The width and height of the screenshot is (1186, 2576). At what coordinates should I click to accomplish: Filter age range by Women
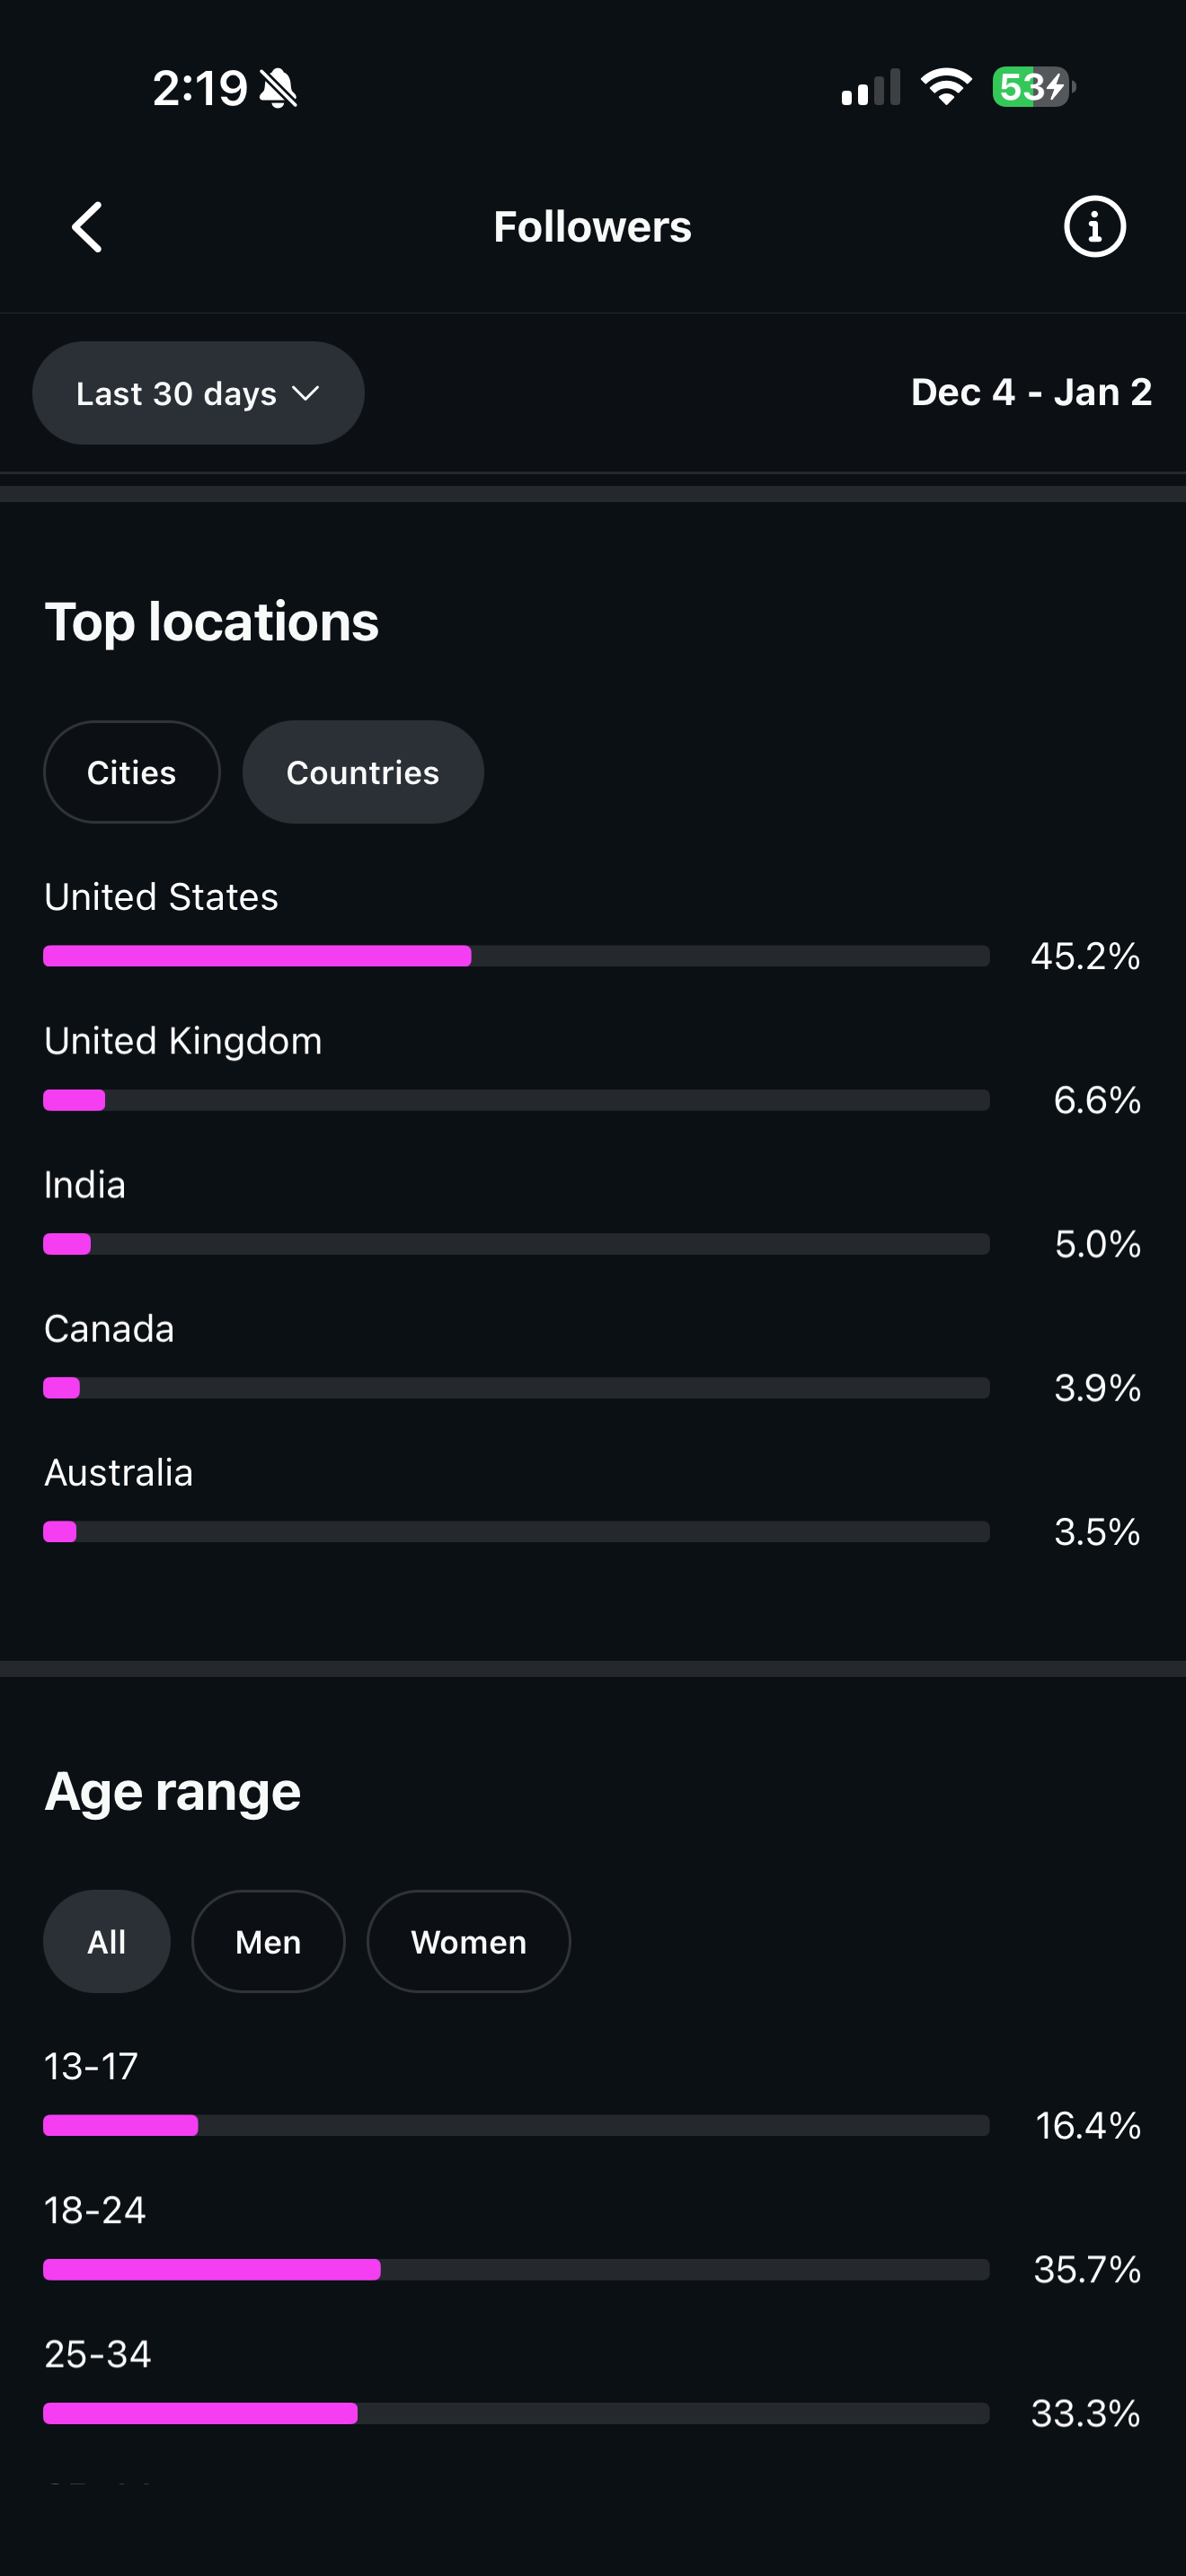[468, 1941]
